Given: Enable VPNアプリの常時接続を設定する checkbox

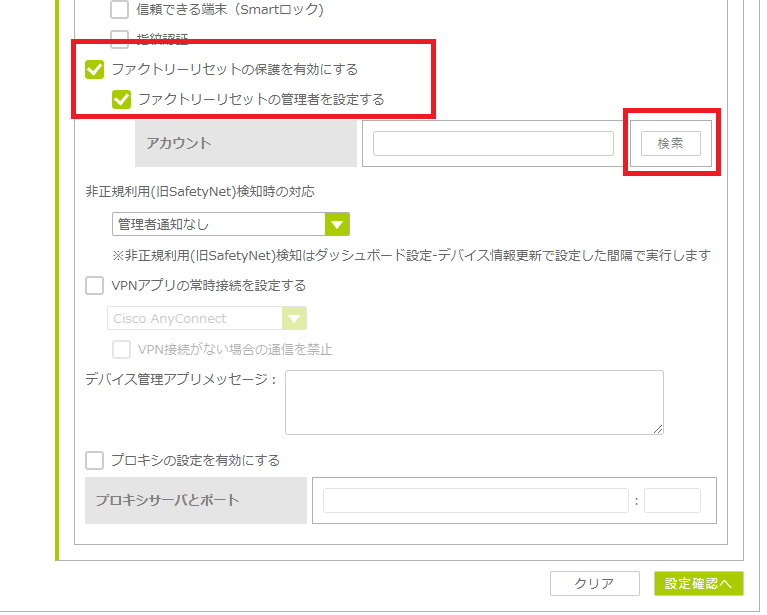Looking at the screenshot, I should click(95, 286).
